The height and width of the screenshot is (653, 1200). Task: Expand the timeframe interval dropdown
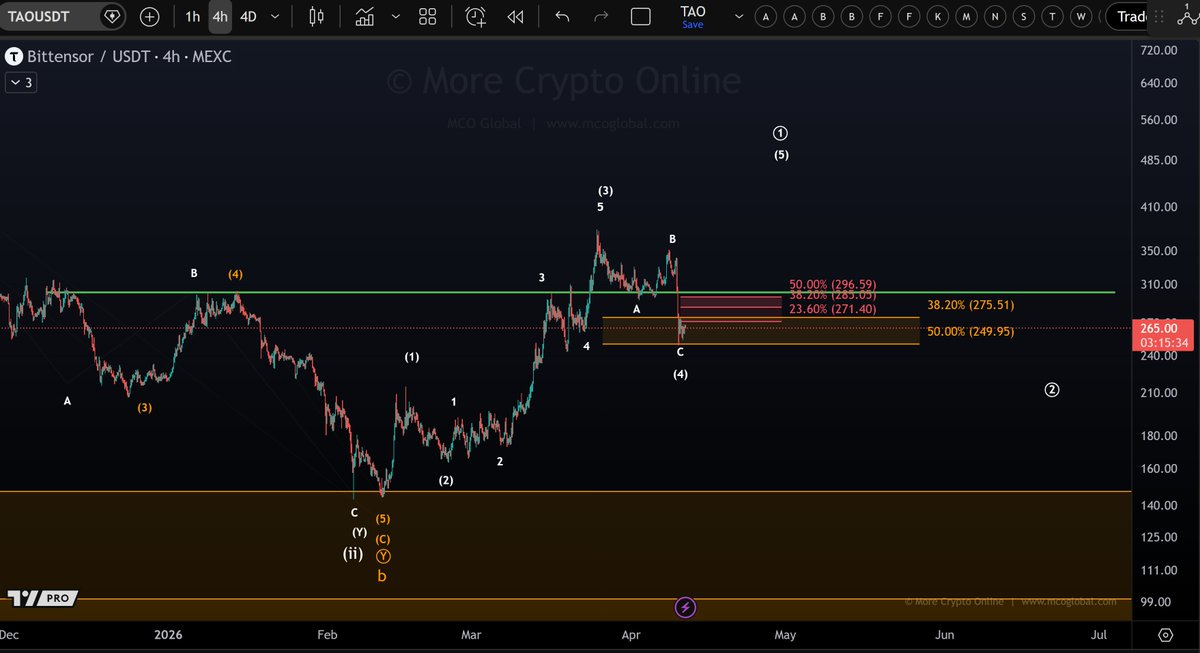[277, 17]
